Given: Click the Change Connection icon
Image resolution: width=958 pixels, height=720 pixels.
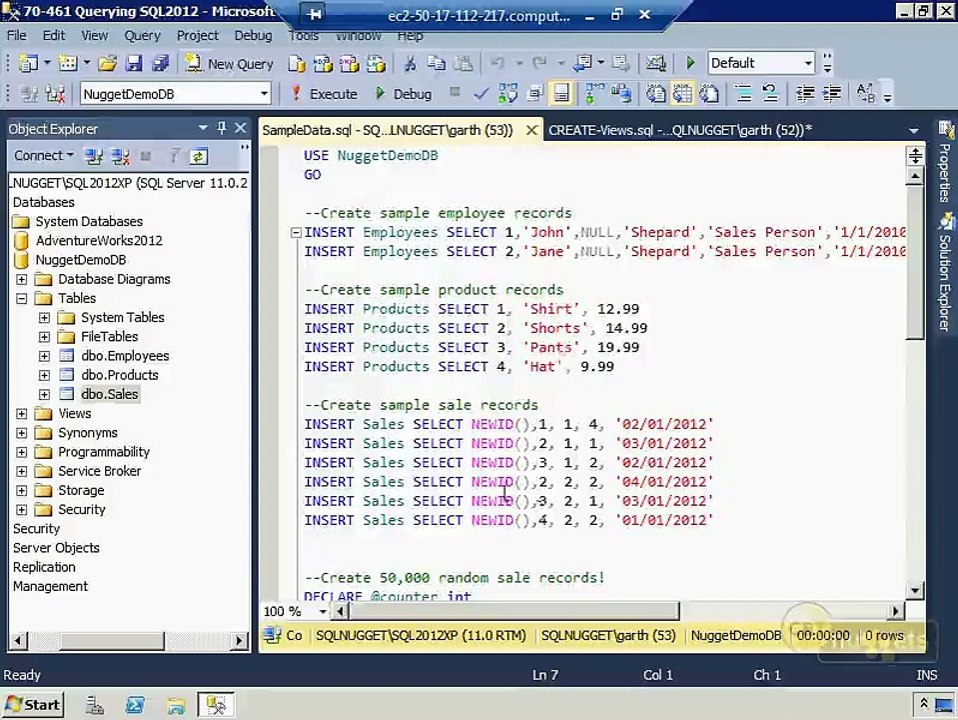Looking at the screenshot, I should [56, 94].
